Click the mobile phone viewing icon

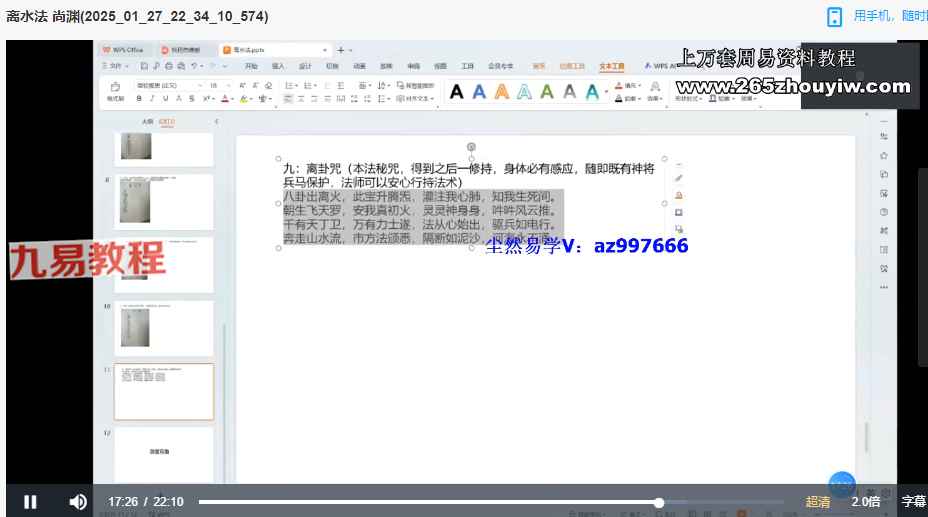click(x=835, y=17)
